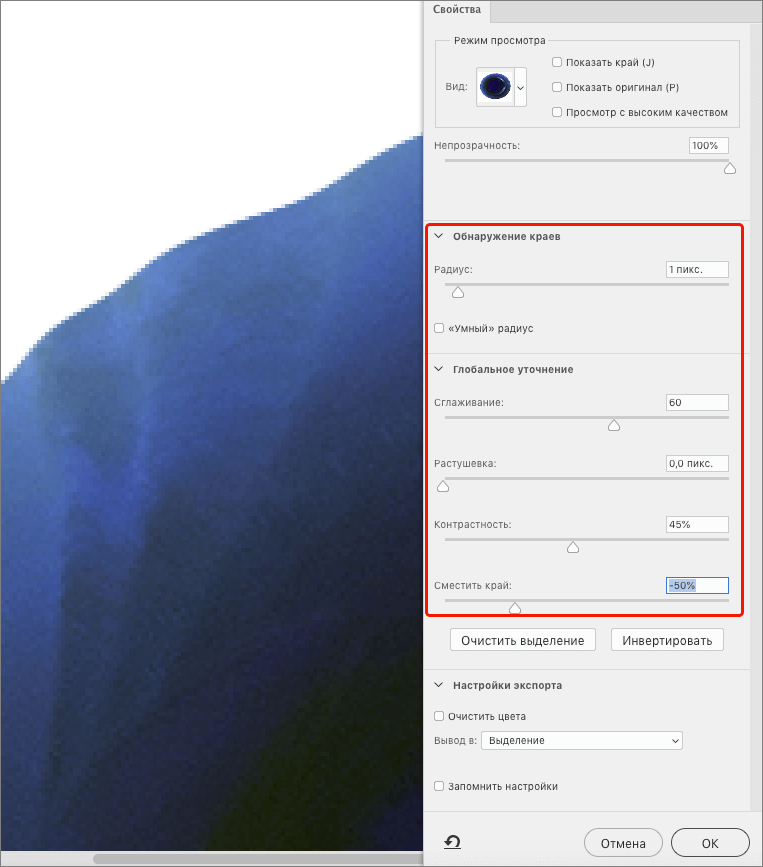Collapse the Настройки экспорта section
This screenshot has height=867, width=763.
pos(439,685)
